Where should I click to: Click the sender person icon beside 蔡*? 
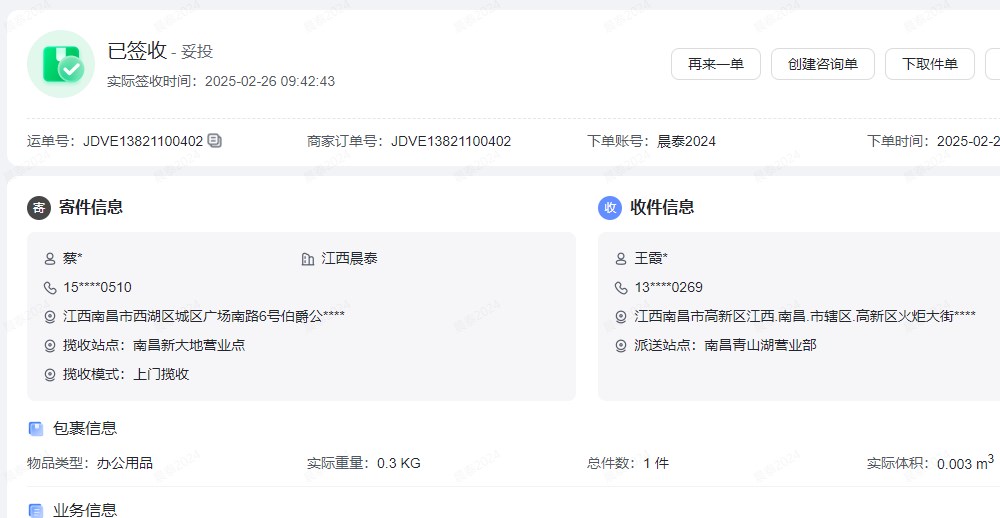(50, 259)
